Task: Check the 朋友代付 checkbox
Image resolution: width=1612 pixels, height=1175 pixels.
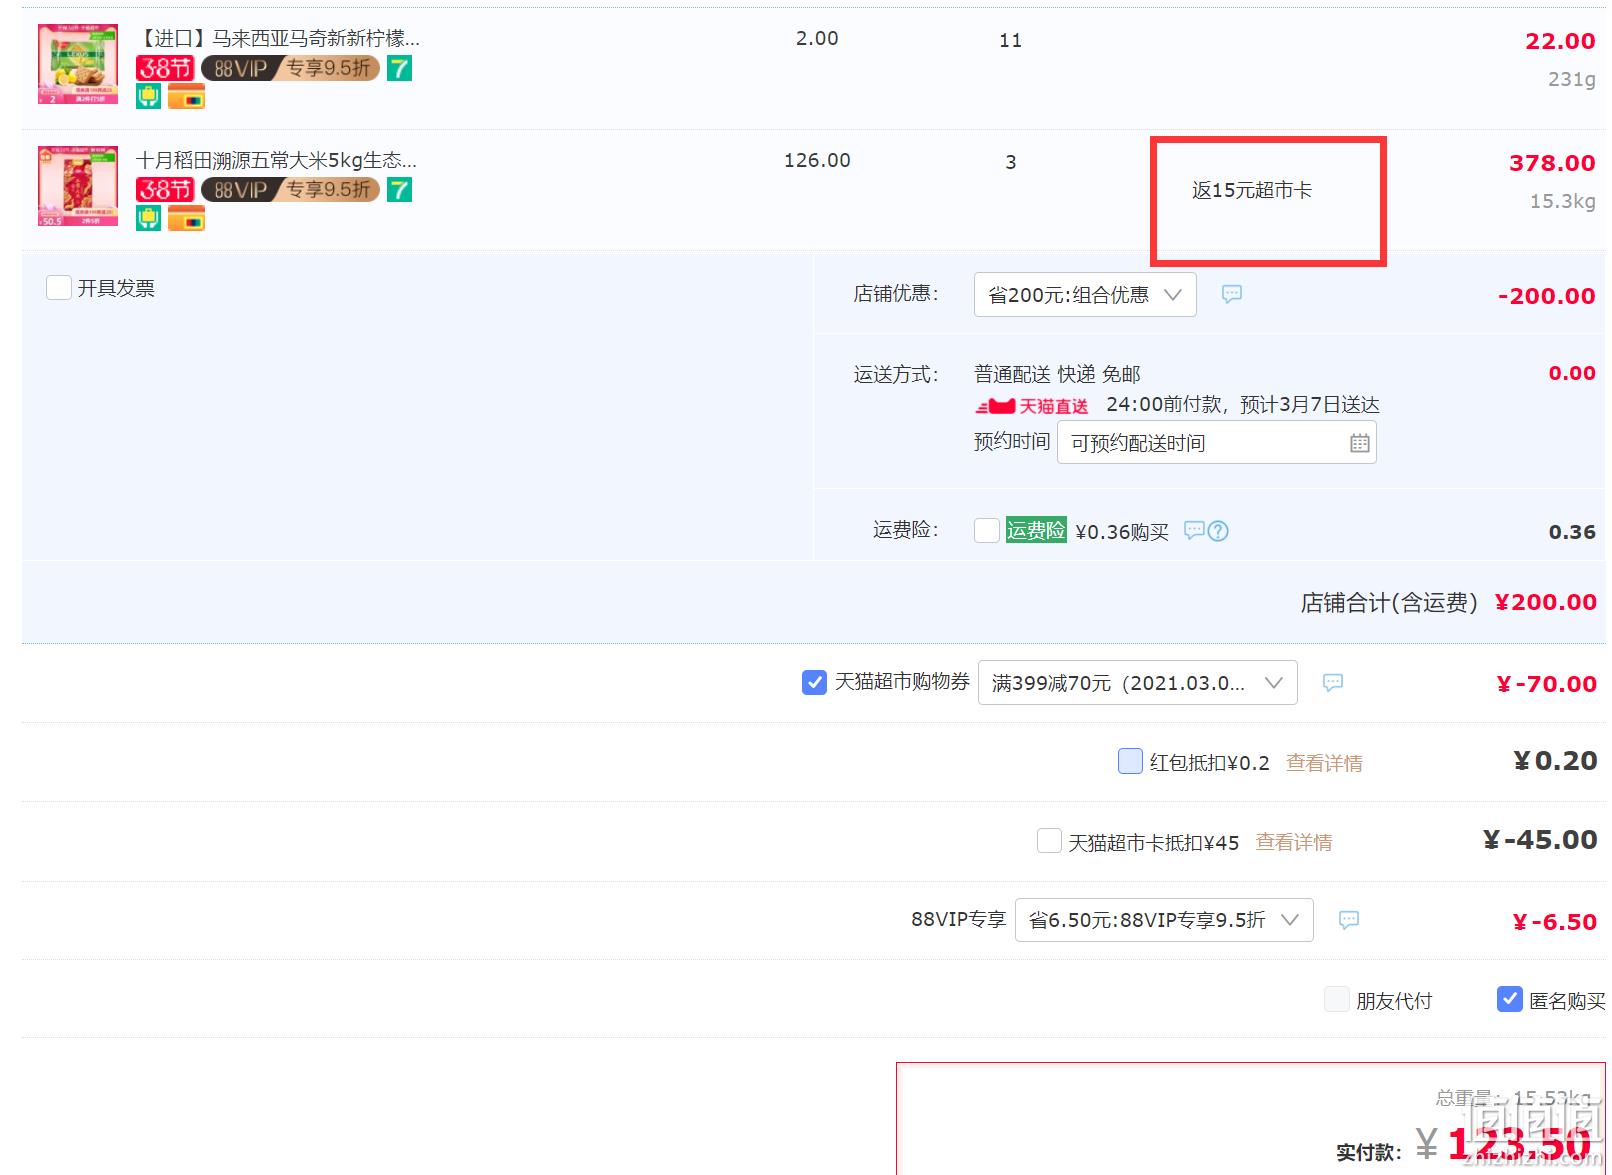Action: click(1336, 999)
